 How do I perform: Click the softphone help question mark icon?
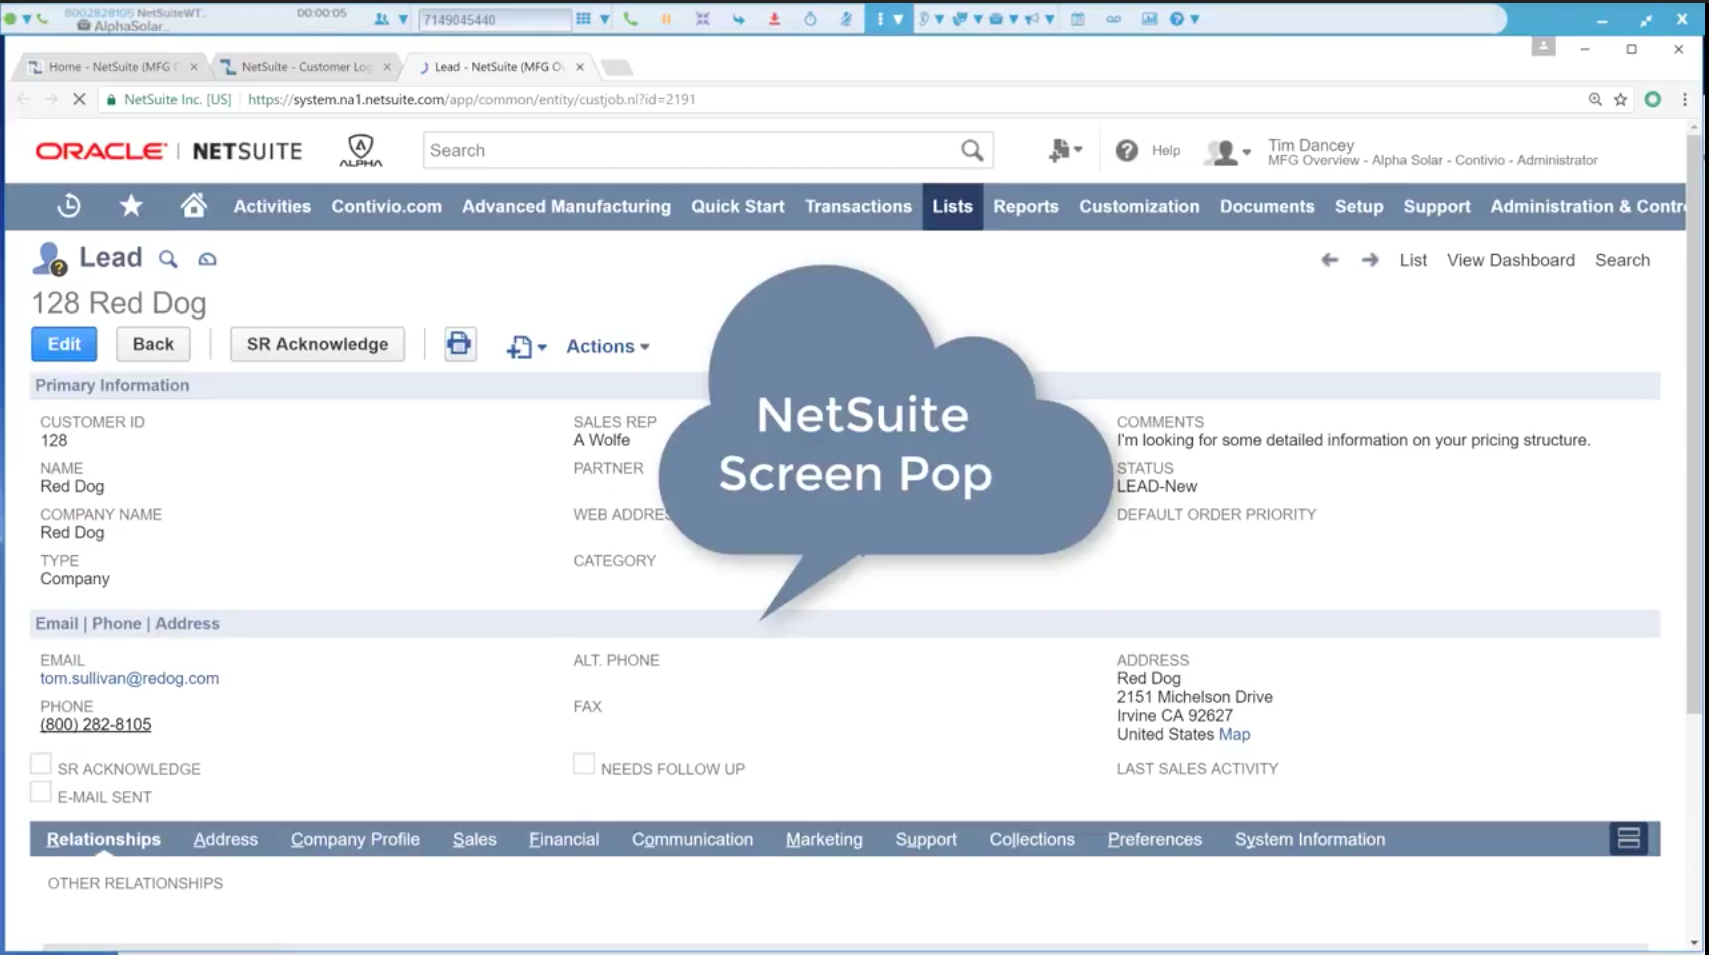(1177, 19)
